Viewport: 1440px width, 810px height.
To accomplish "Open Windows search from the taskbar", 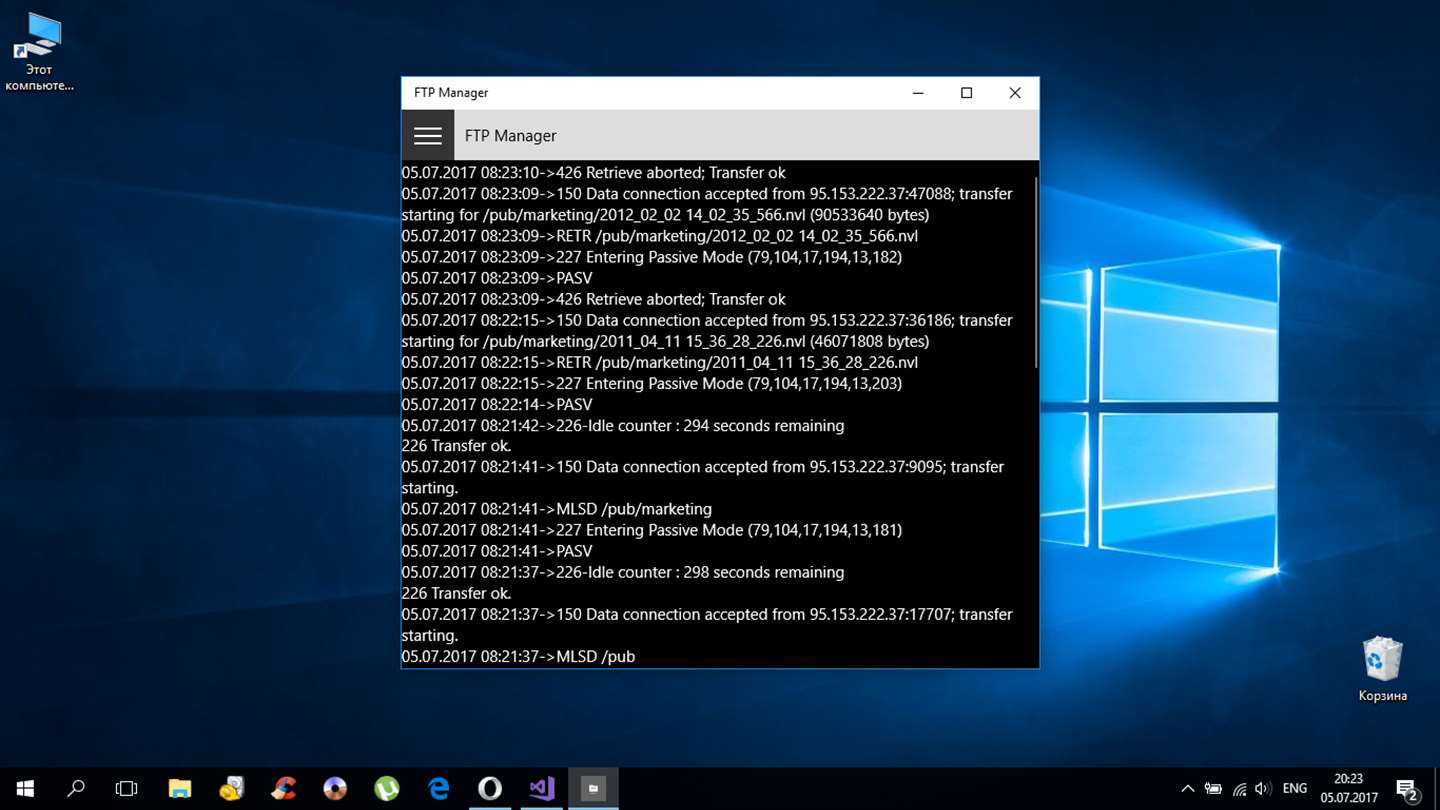I will tap(75, 789).
